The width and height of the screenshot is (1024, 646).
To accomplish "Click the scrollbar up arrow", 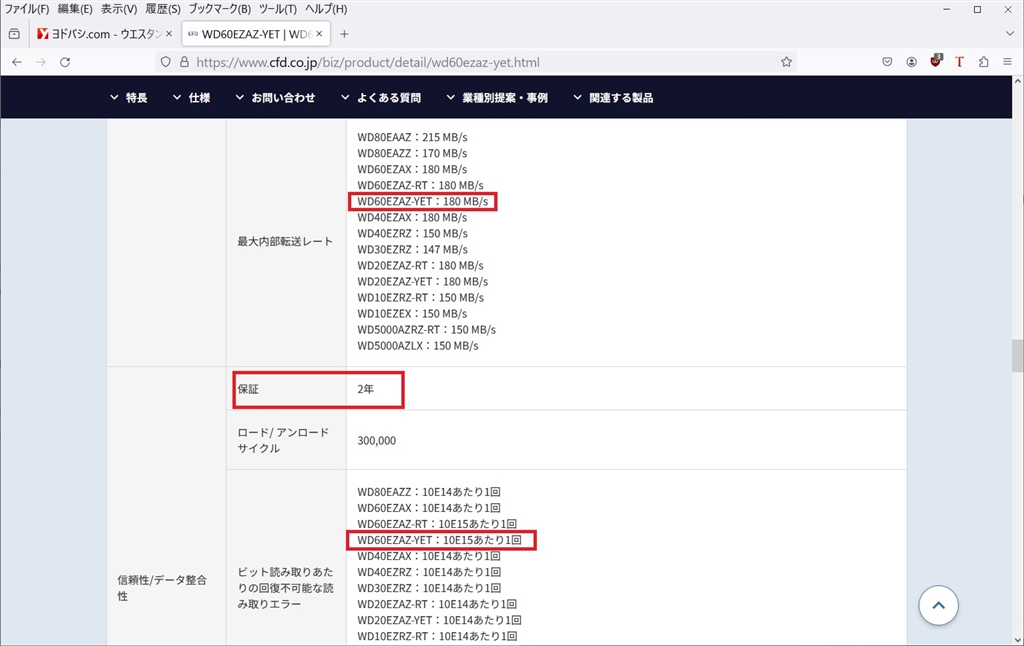I will tap(1017, 82).
